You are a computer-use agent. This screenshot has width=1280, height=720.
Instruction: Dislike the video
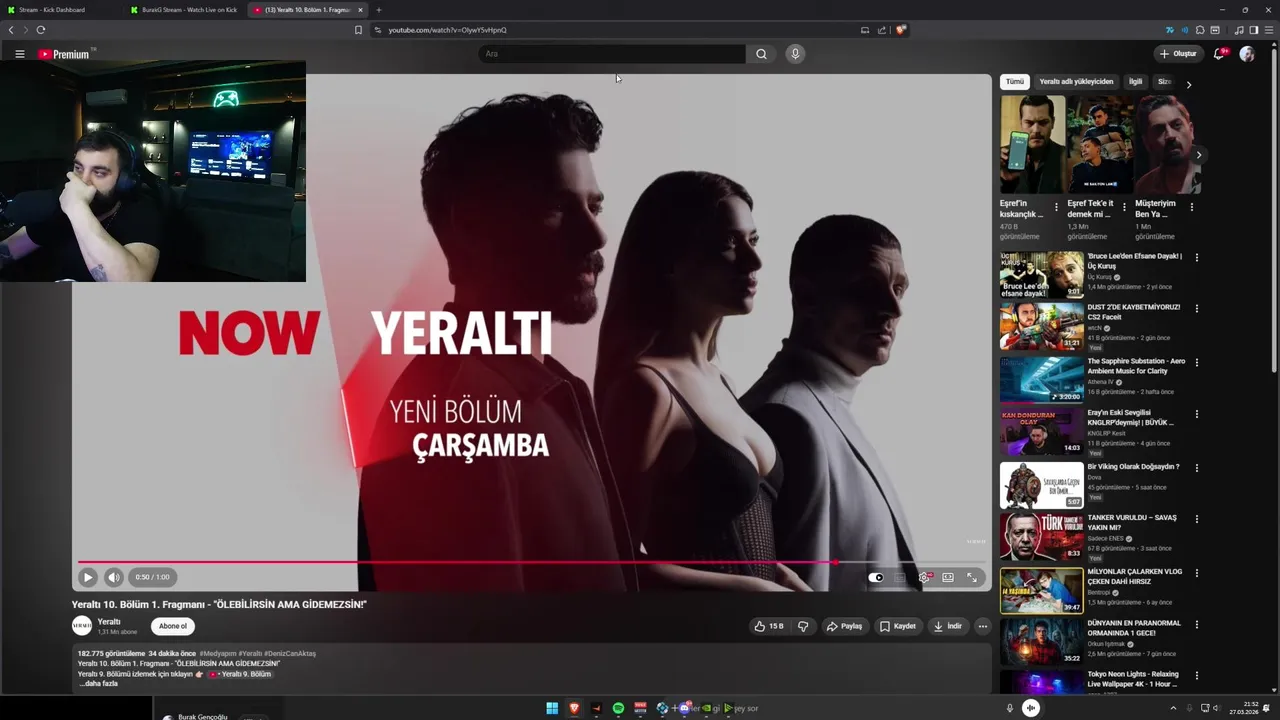tap(803, 626)
